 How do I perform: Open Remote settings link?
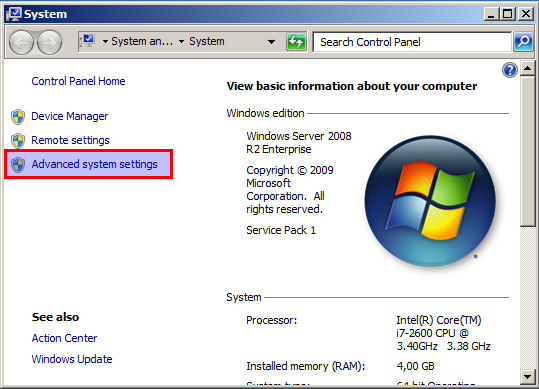click(70, 140)
